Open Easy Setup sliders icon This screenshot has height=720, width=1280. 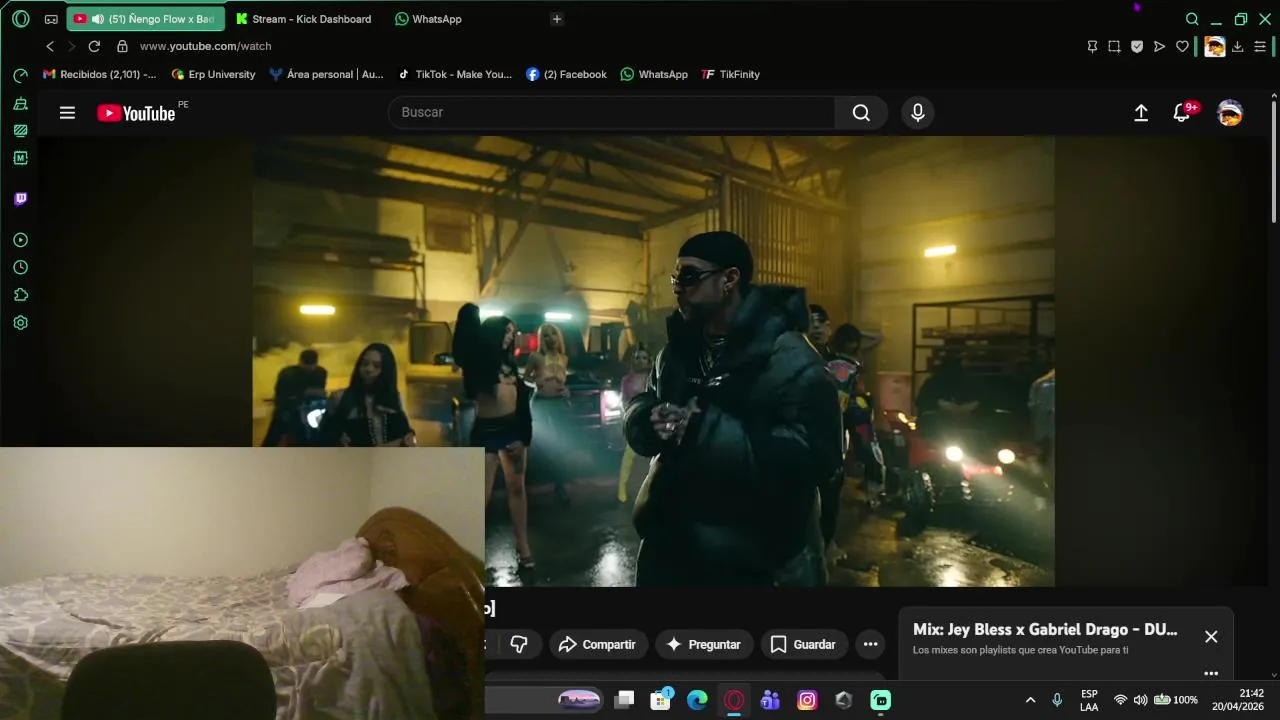point(1260,46)
